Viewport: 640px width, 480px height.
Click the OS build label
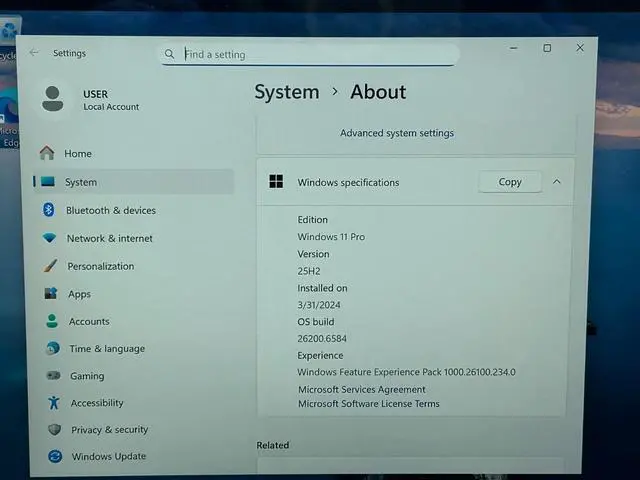click(x=316, y=322)
